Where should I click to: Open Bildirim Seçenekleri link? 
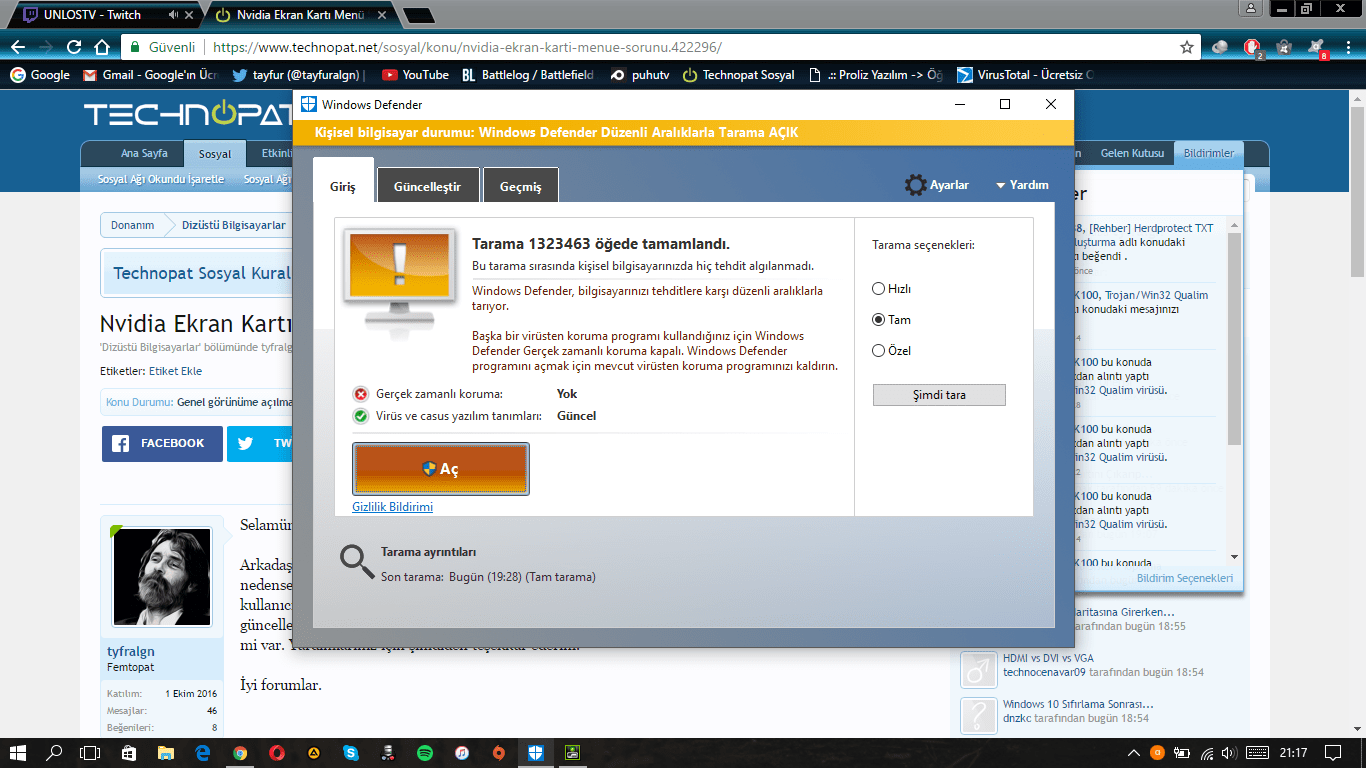pos(1184,578)
